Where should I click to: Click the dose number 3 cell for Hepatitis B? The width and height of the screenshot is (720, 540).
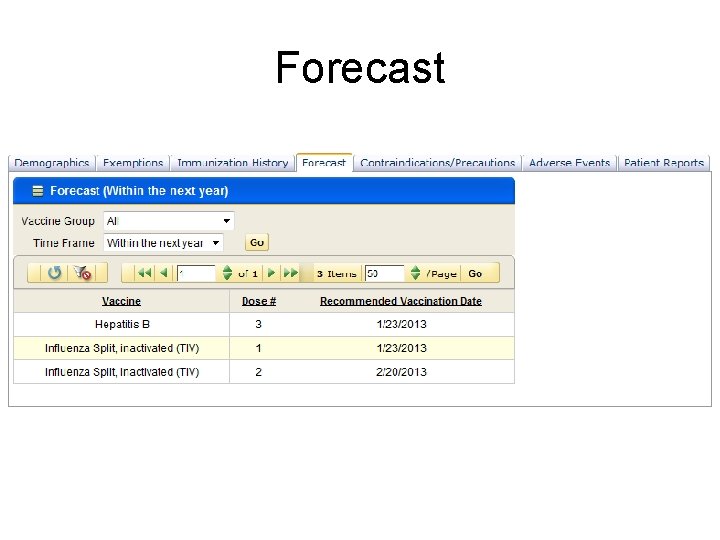pos(259,324)
